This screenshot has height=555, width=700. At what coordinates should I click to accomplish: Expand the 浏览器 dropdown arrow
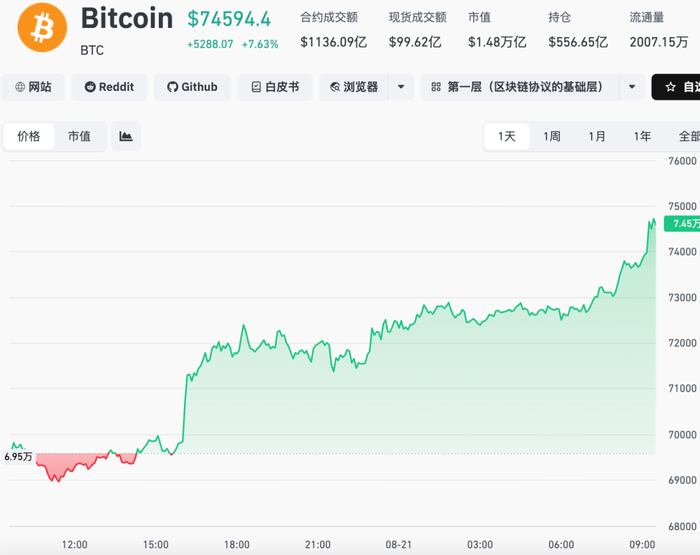[401, 87]
